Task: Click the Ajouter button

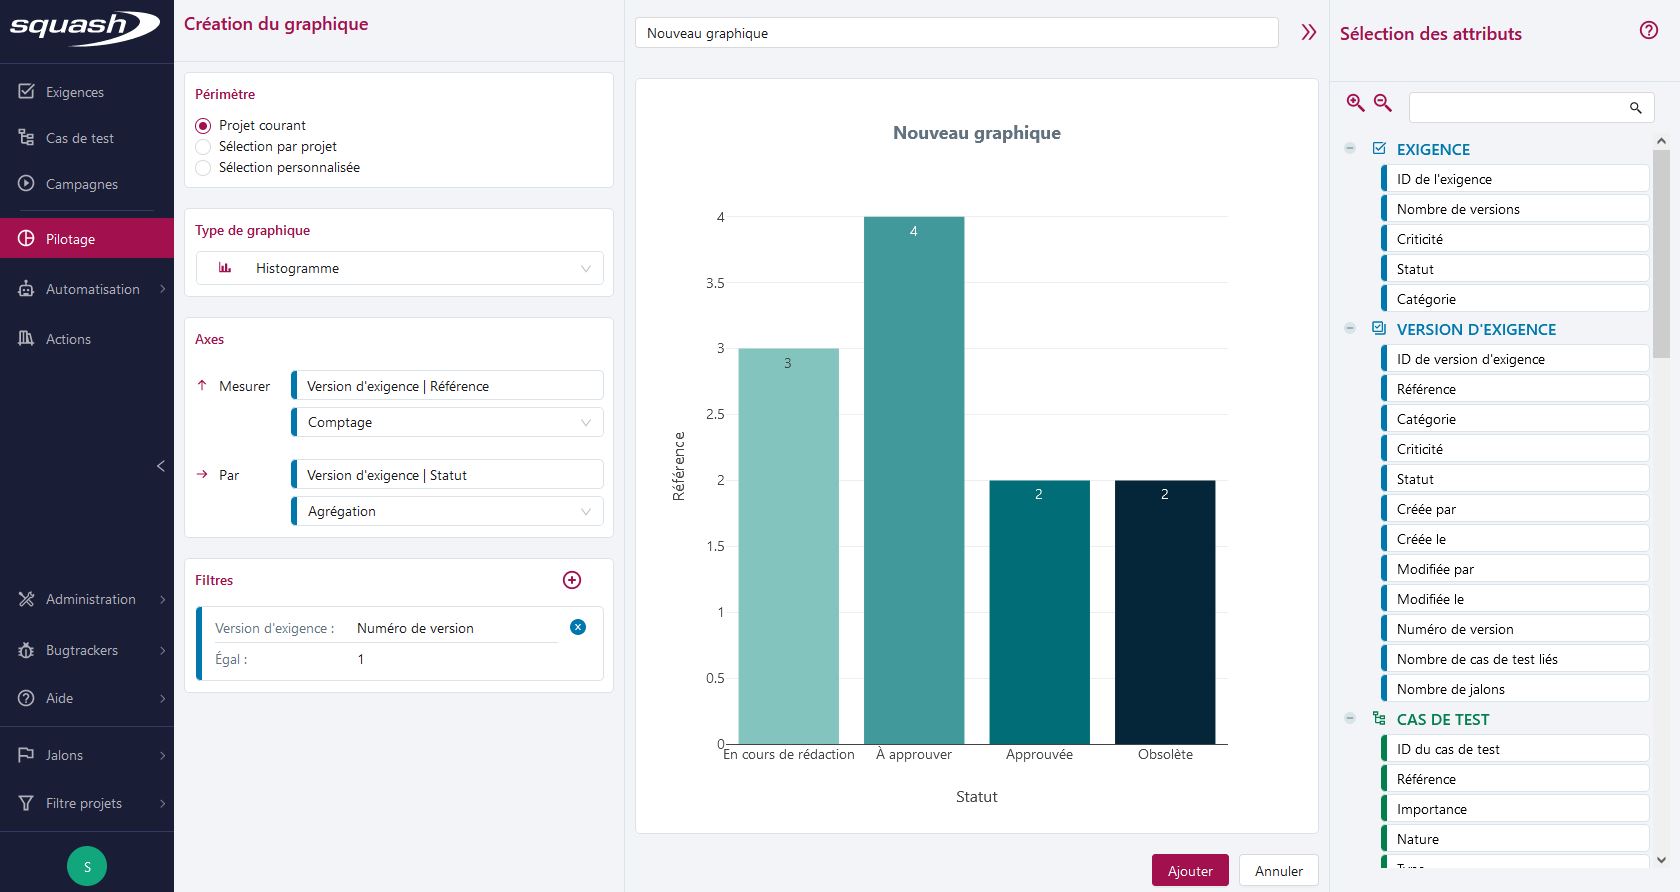Action: click(x=1190, y=871)
